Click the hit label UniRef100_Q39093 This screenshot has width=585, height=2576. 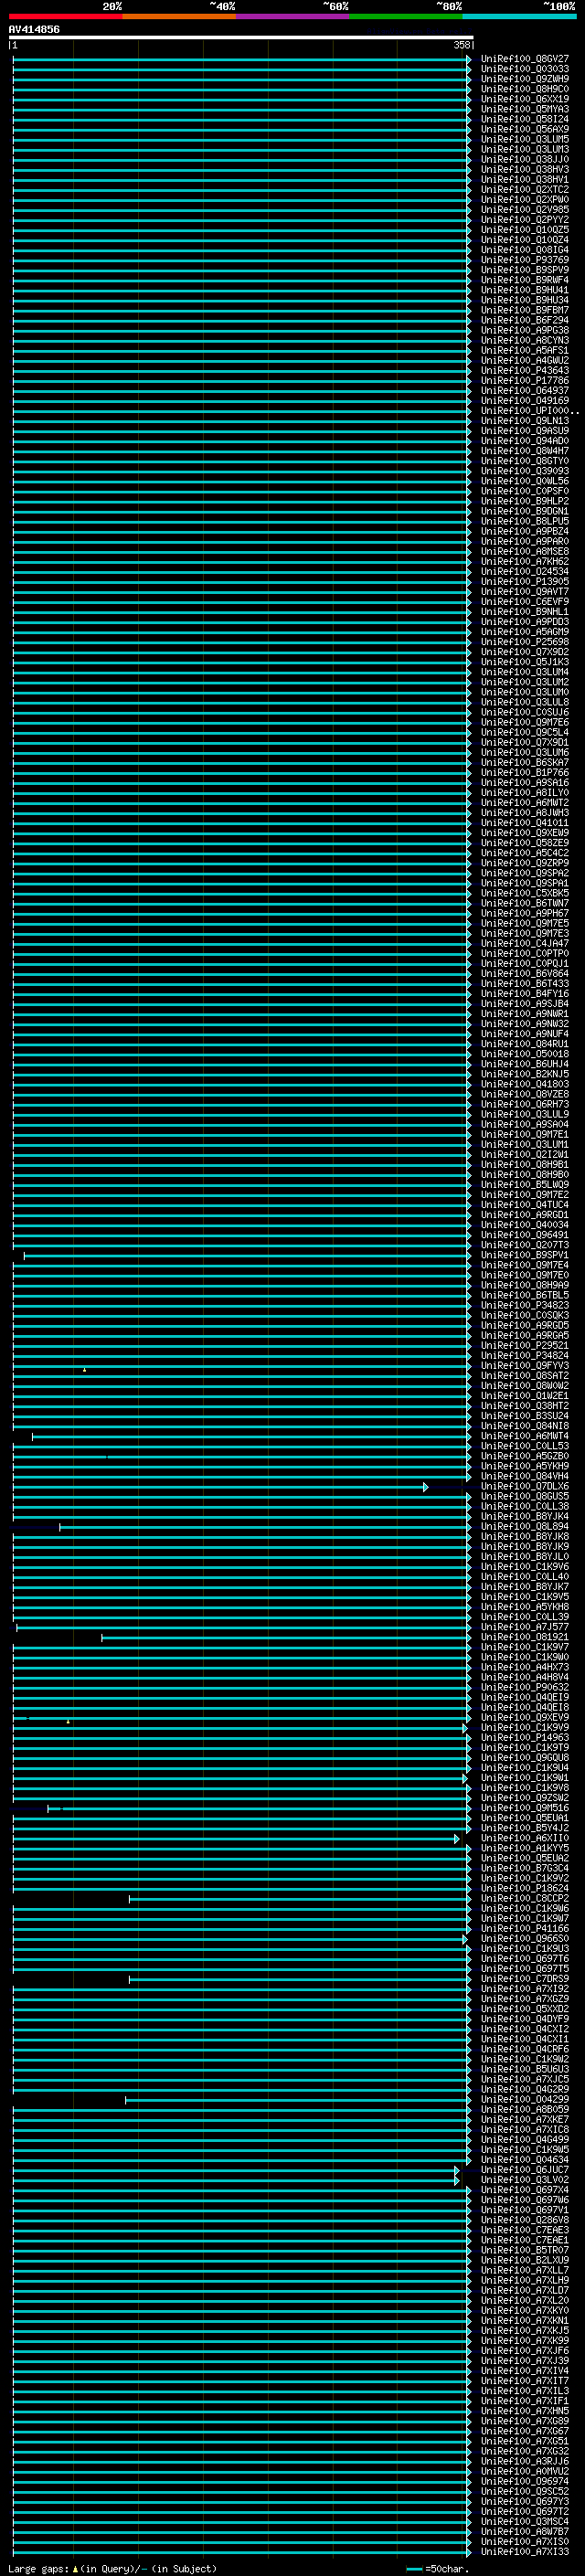pos(525,471)
